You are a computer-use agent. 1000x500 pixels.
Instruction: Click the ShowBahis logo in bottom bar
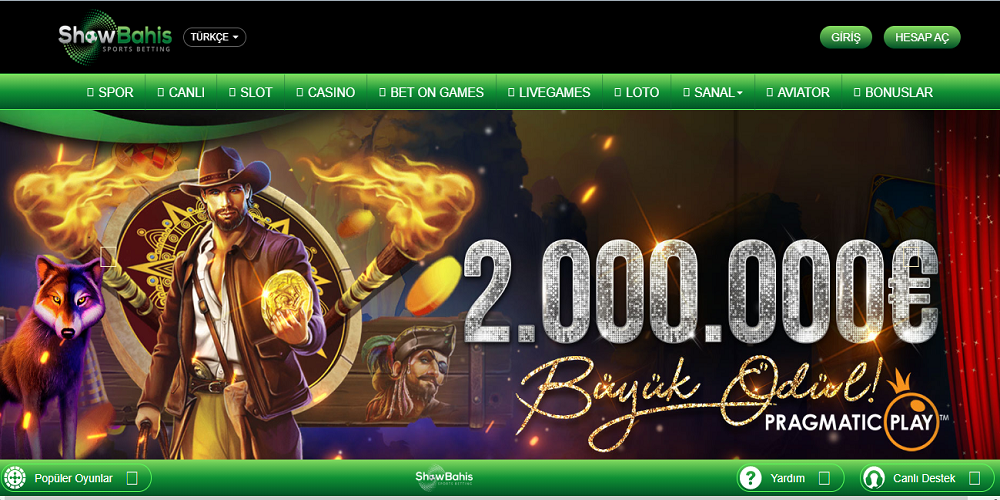[x=438, y=480]
